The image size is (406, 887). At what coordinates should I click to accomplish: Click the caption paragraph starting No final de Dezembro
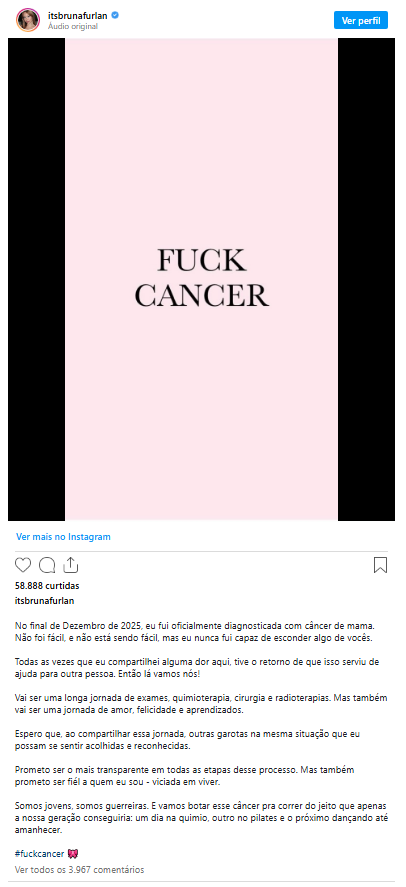[x=195, y=632]
